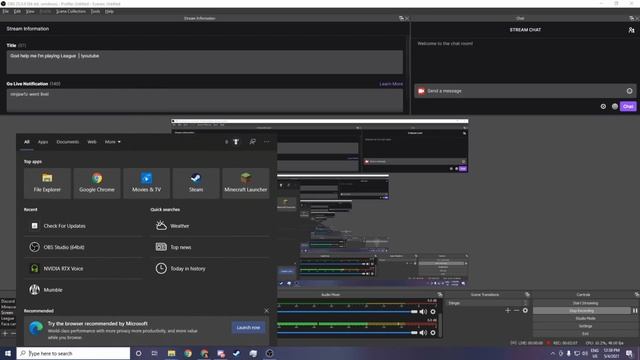This screenshot has width=640, height=360.
Task: Remove scene transition with minus icon
Action: tap(516, 311)
